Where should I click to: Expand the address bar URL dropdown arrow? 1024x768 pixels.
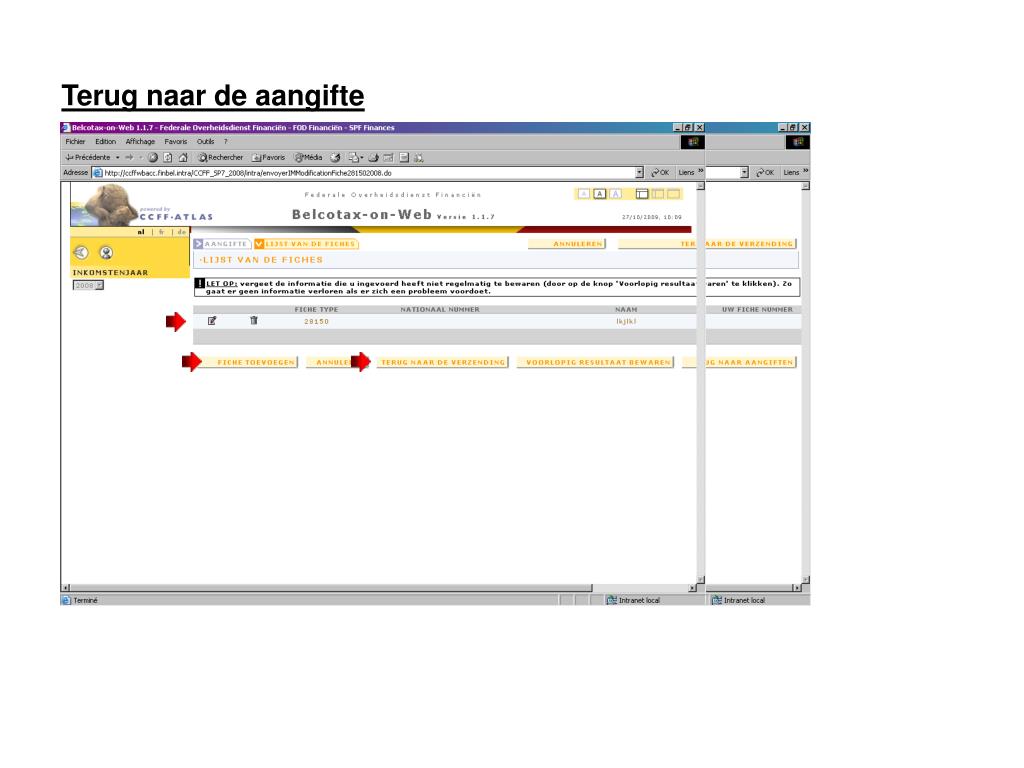(639, 172)
